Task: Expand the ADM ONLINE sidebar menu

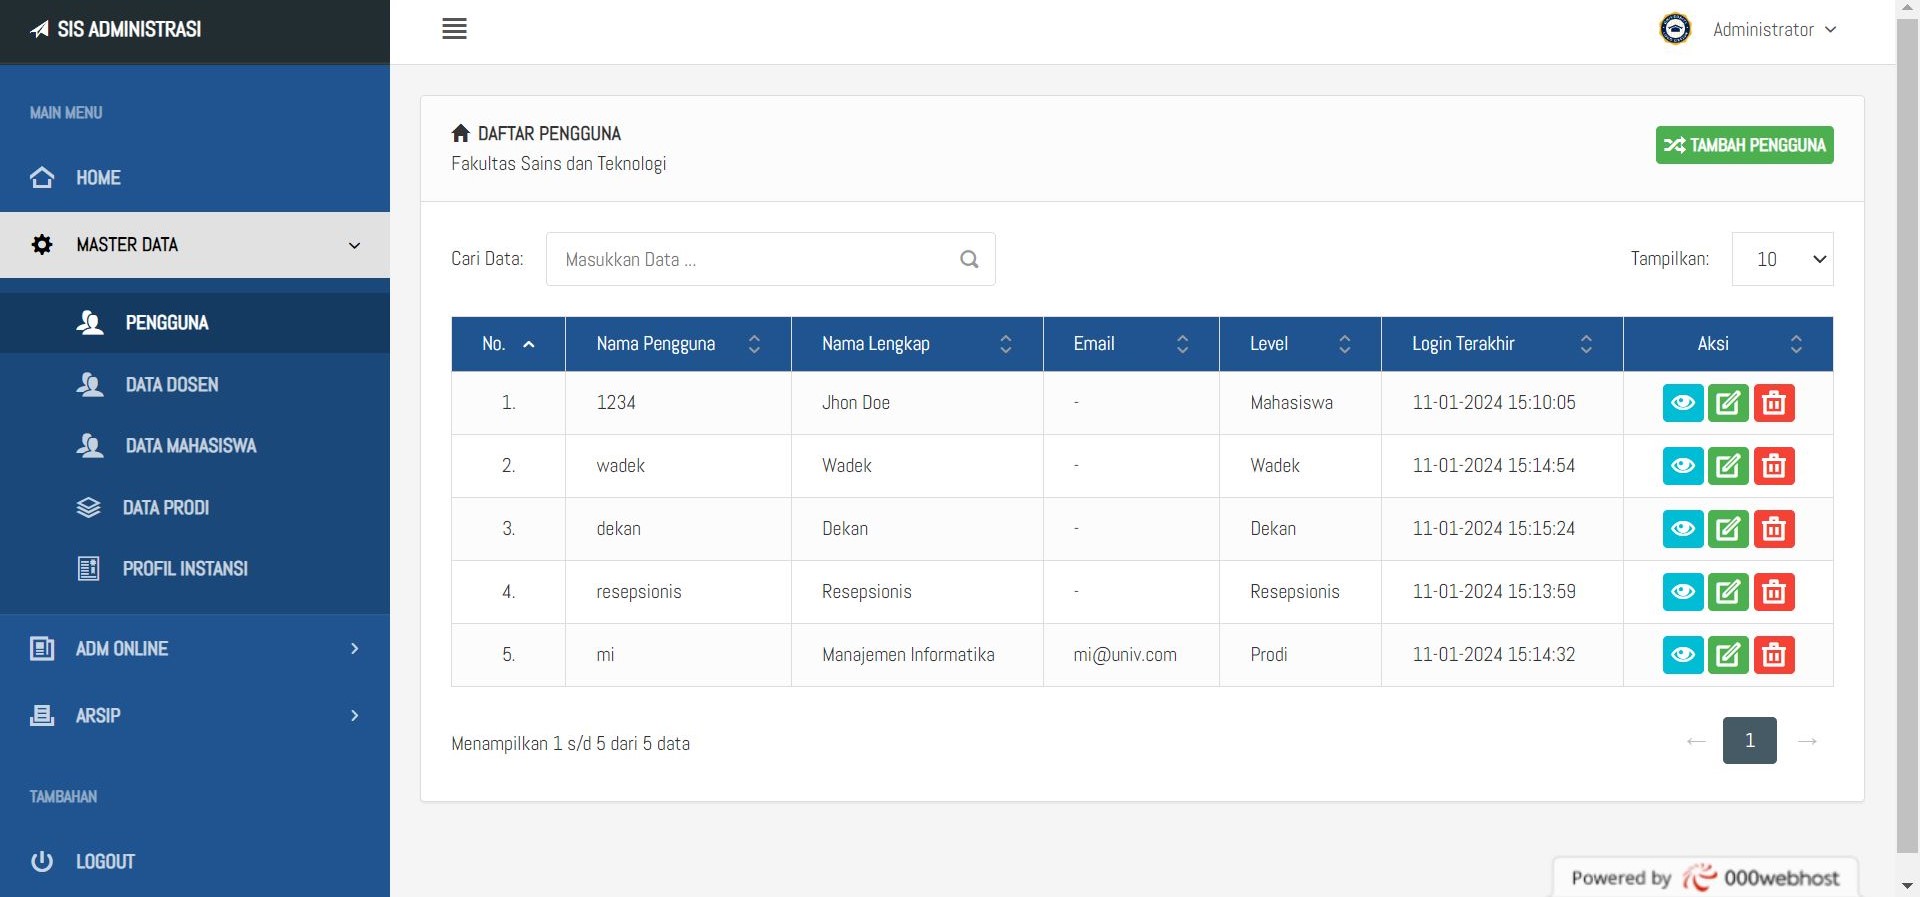Action: pos(195,649)
